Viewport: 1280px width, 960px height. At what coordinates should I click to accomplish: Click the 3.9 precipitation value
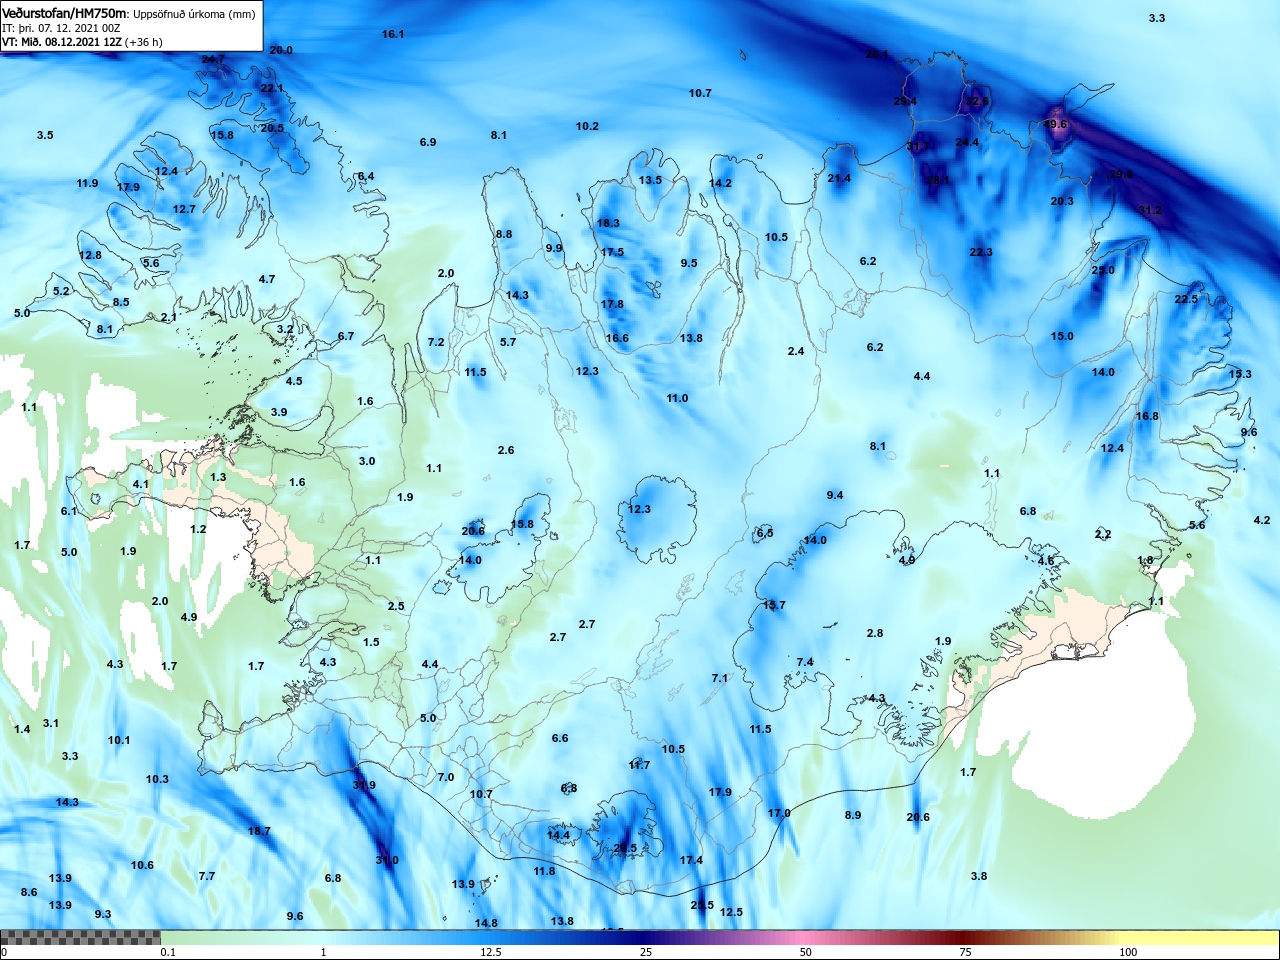tap(279, 413)
